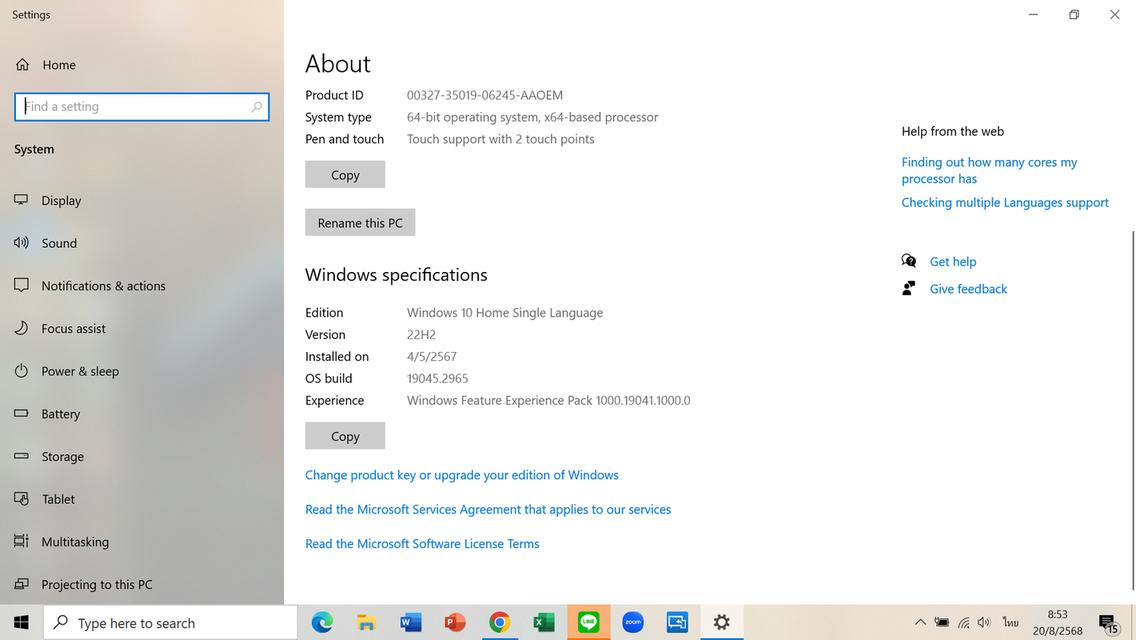
Task: Open the remote desktop app on taskbar
Action: point(677,623)
